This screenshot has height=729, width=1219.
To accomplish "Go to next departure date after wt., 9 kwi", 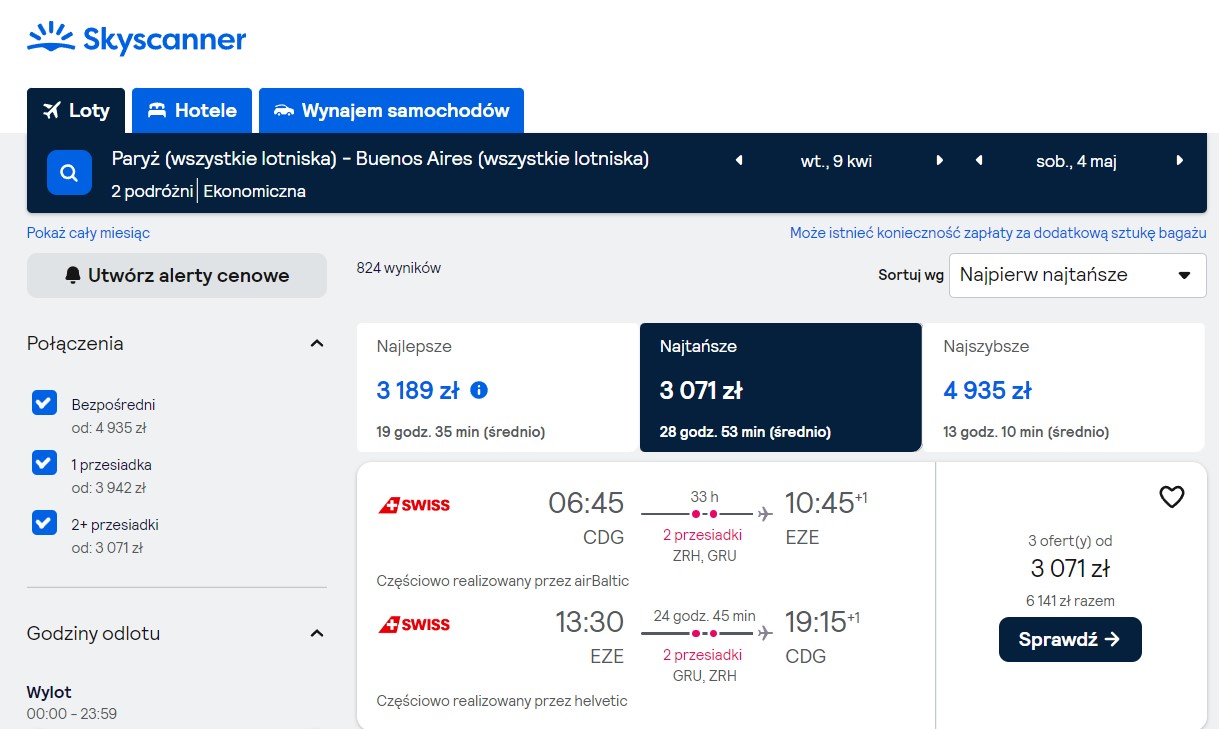I will pyautogui.click(x=939, y=160).
